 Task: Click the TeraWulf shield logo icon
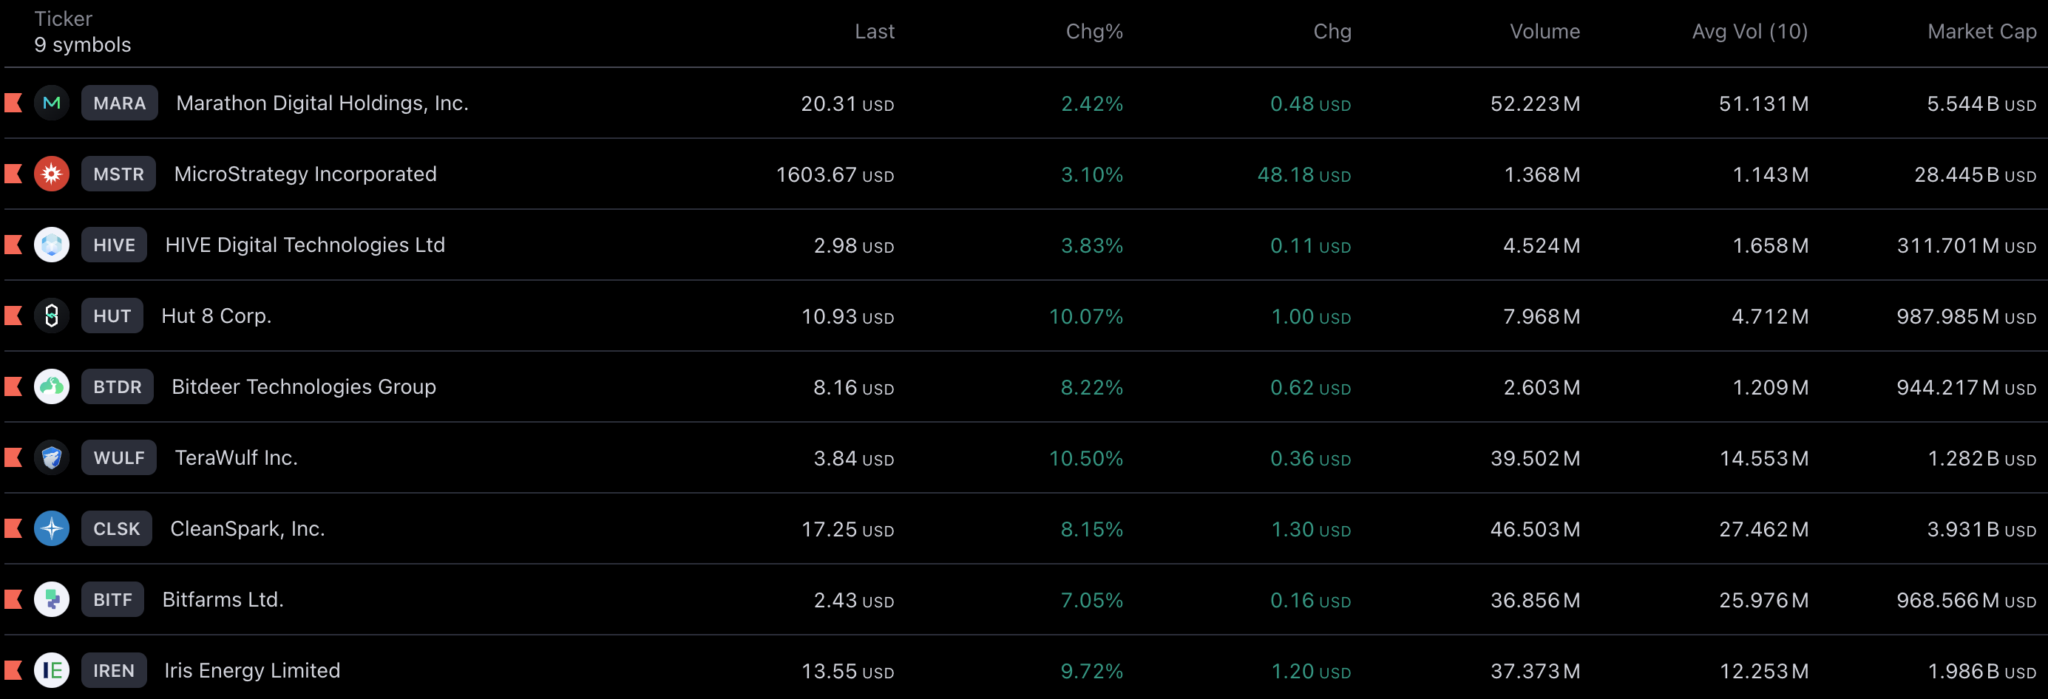point(52,458)
